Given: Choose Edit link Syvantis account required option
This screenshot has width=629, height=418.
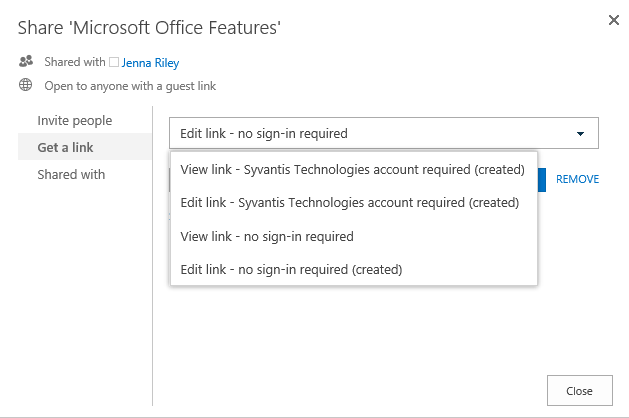Looking at the screenshot, I should coord(353,203).
